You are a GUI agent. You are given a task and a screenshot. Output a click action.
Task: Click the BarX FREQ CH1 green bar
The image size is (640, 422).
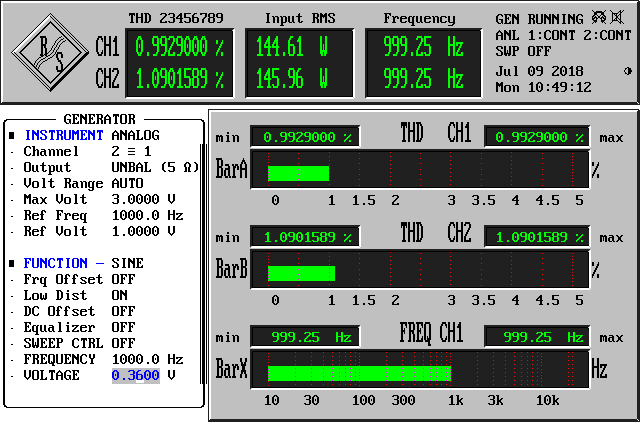(359, 373)
